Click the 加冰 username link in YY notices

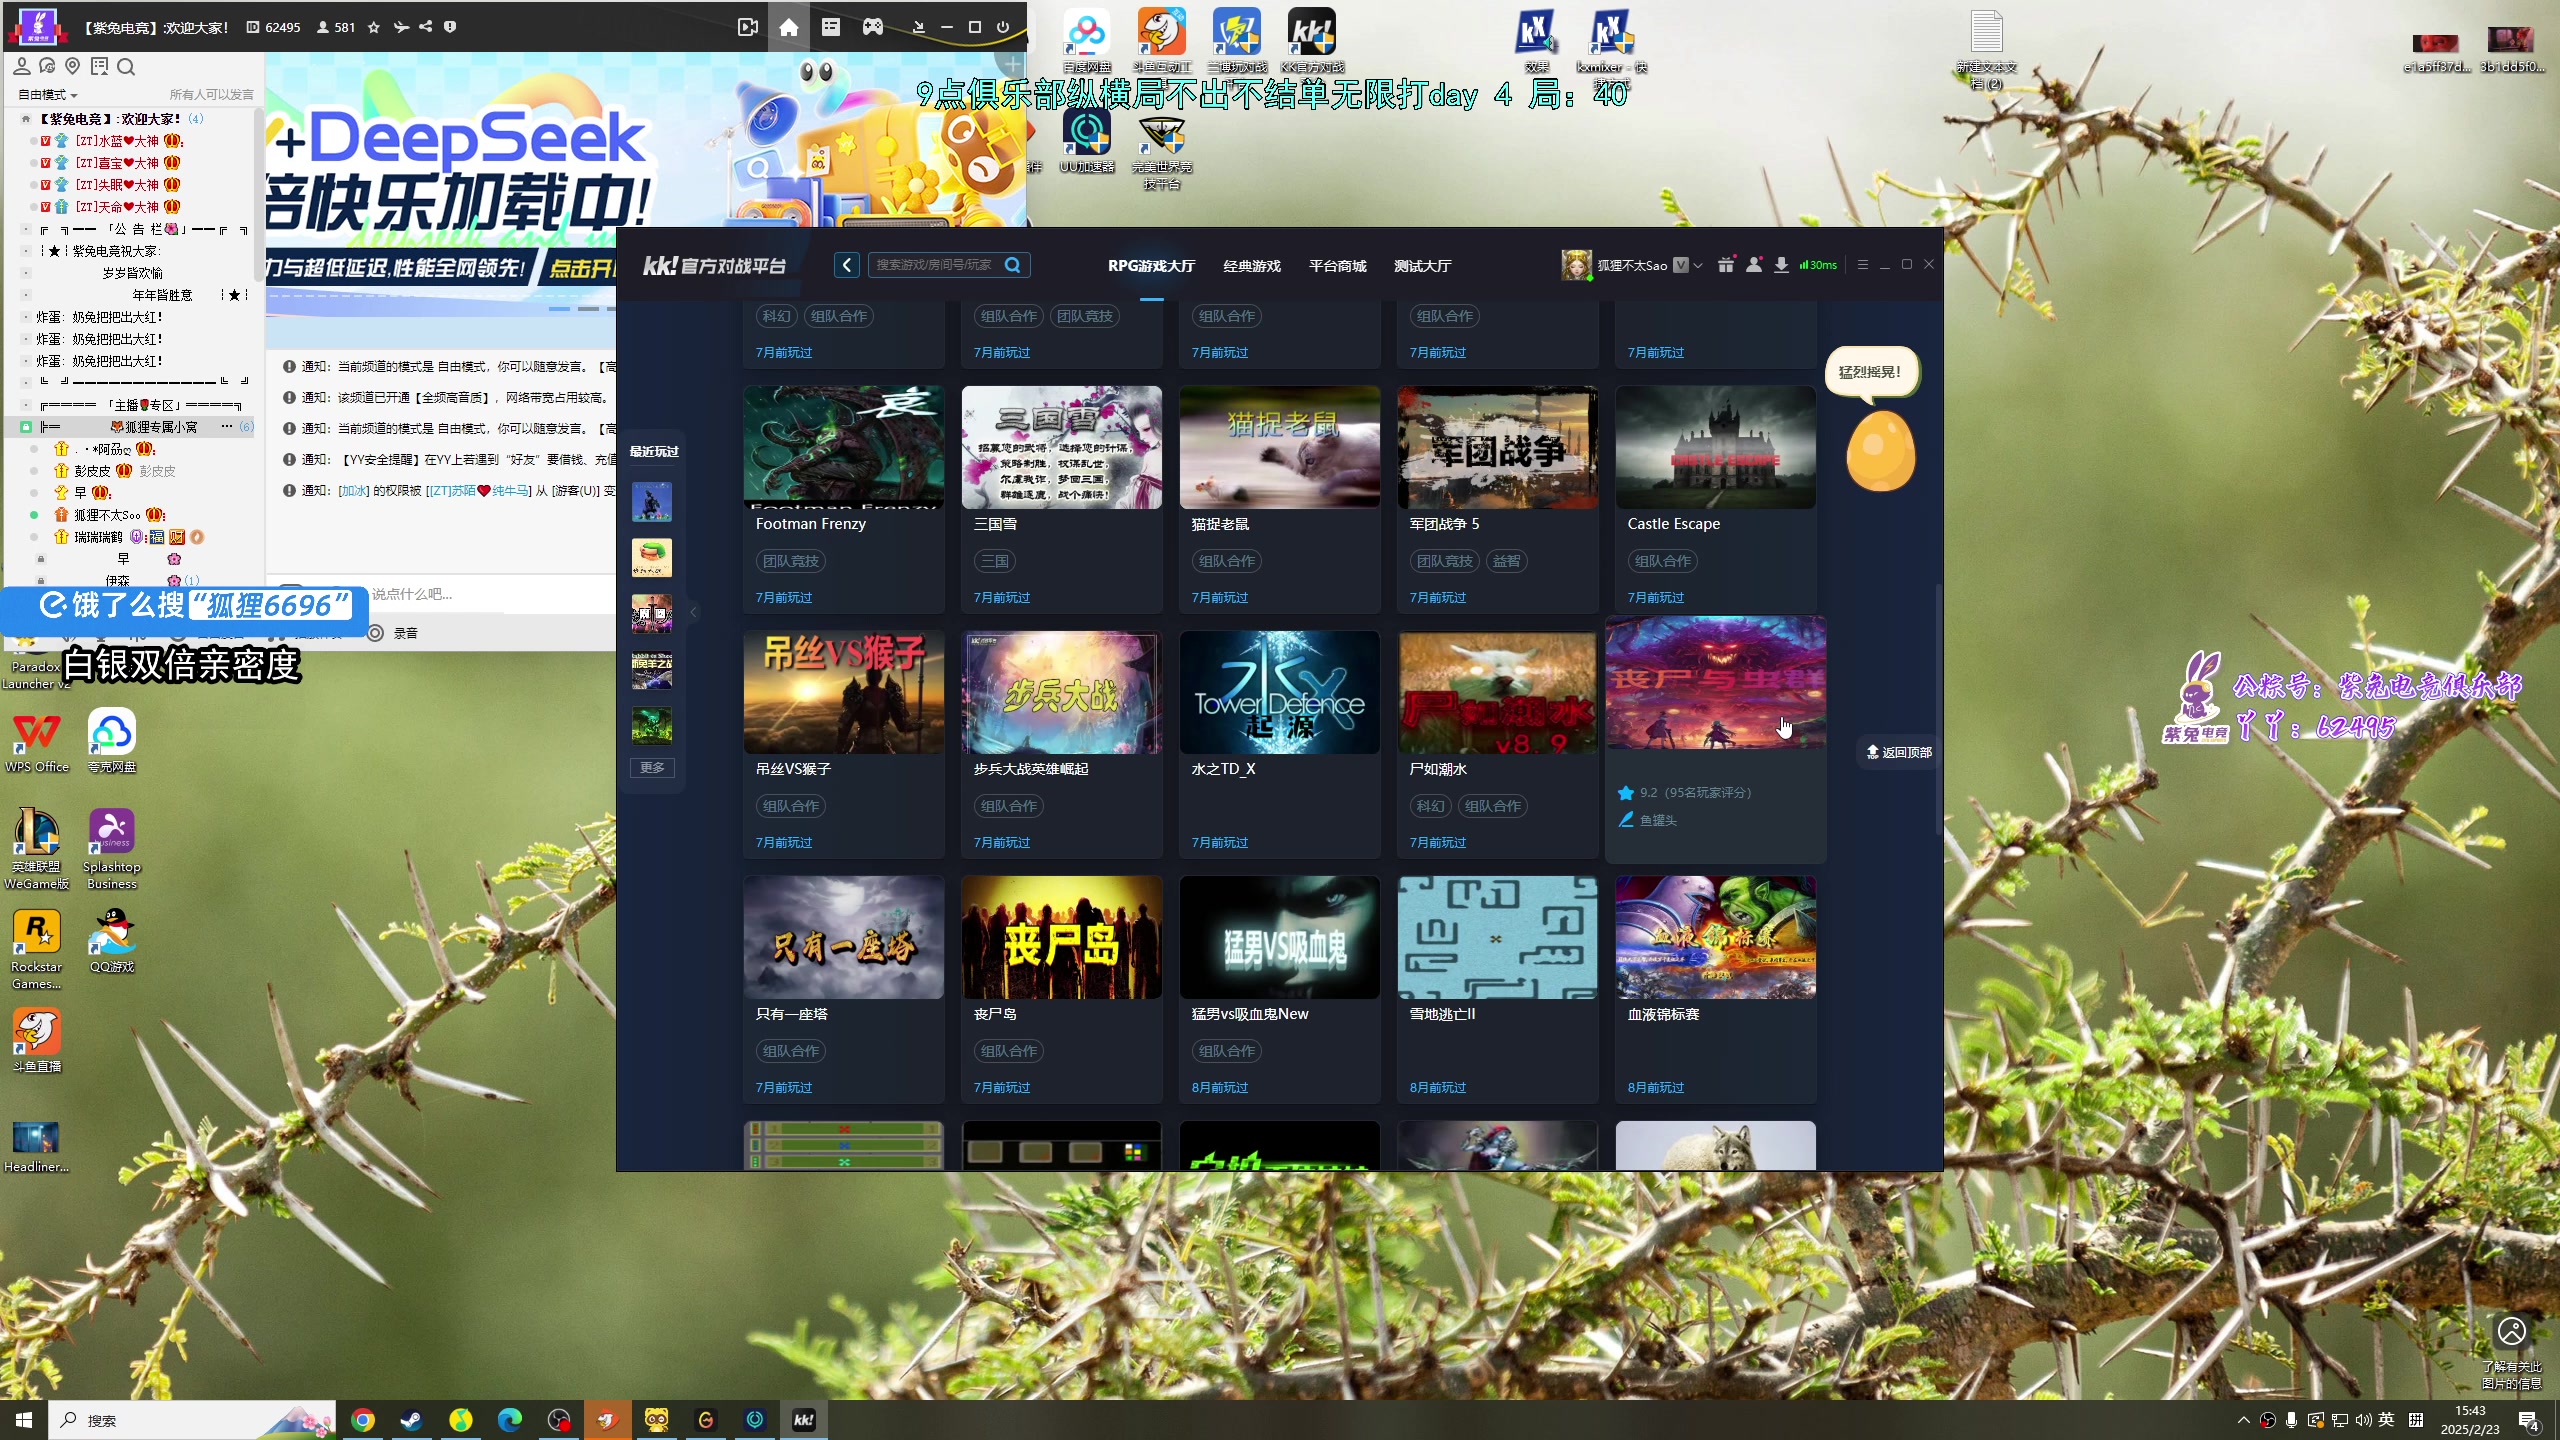point(354,491)
